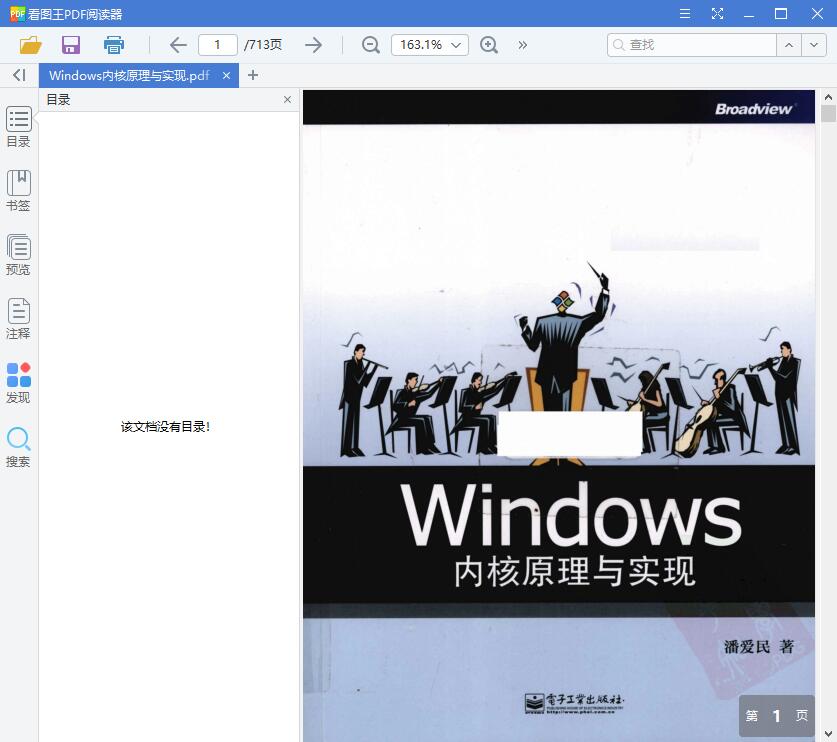
Task: Click the /713页 total pages label
Action: coord(263,45)
